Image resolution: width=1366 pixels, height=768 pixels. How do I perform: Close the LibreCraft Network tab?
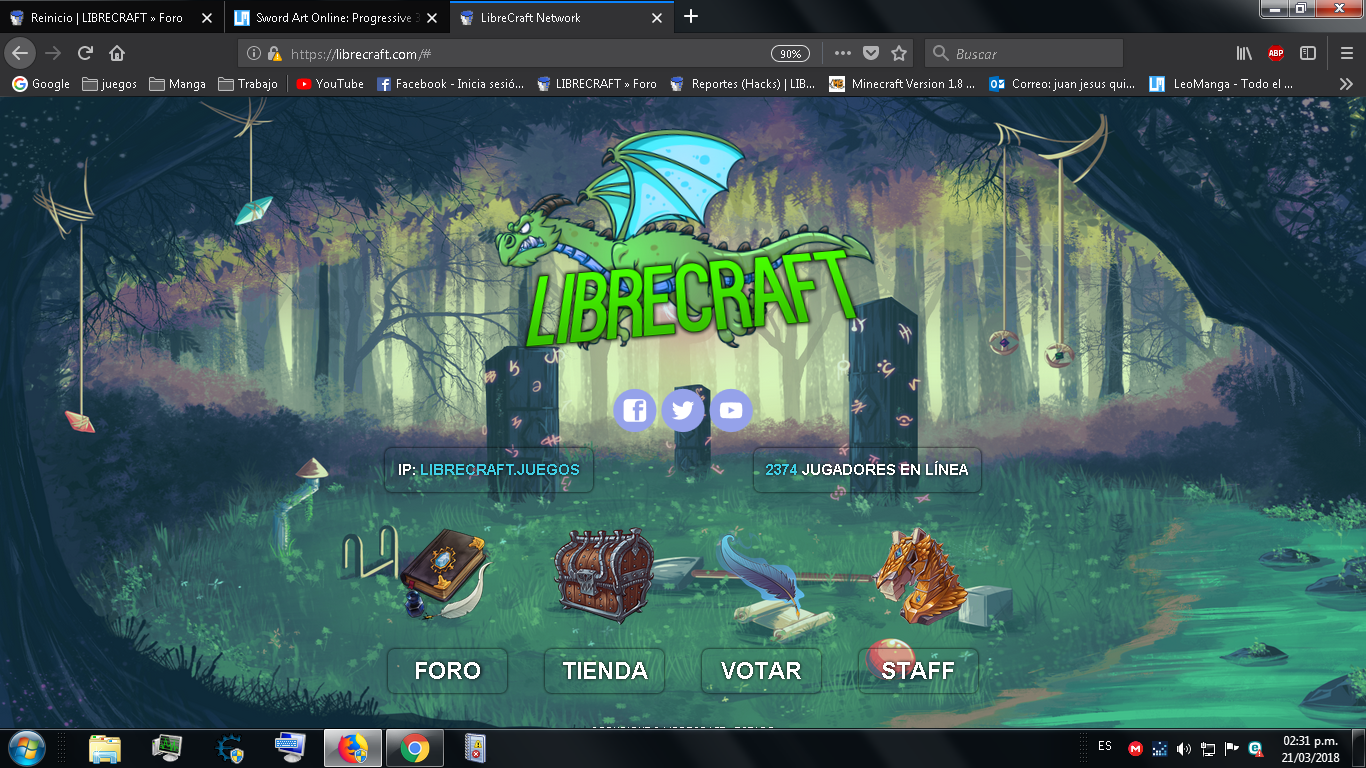coord(657,18)
